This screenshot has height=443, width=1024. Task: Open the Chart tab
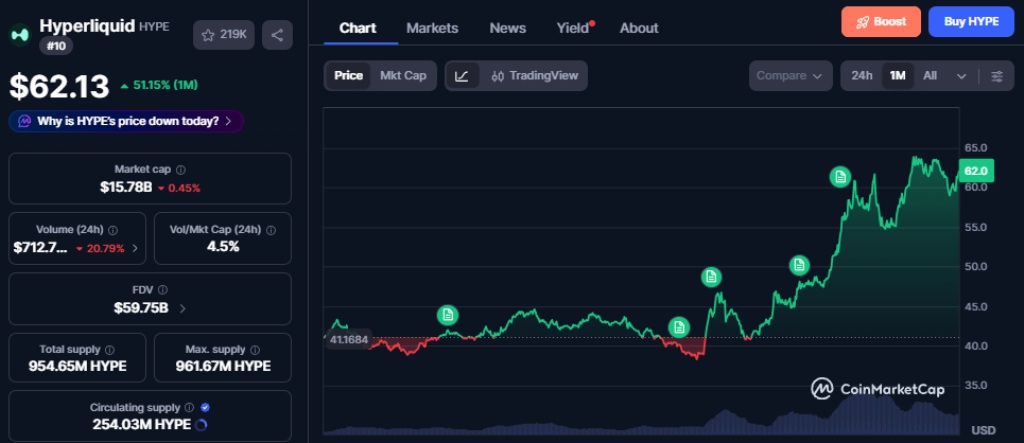coord(358,28)
